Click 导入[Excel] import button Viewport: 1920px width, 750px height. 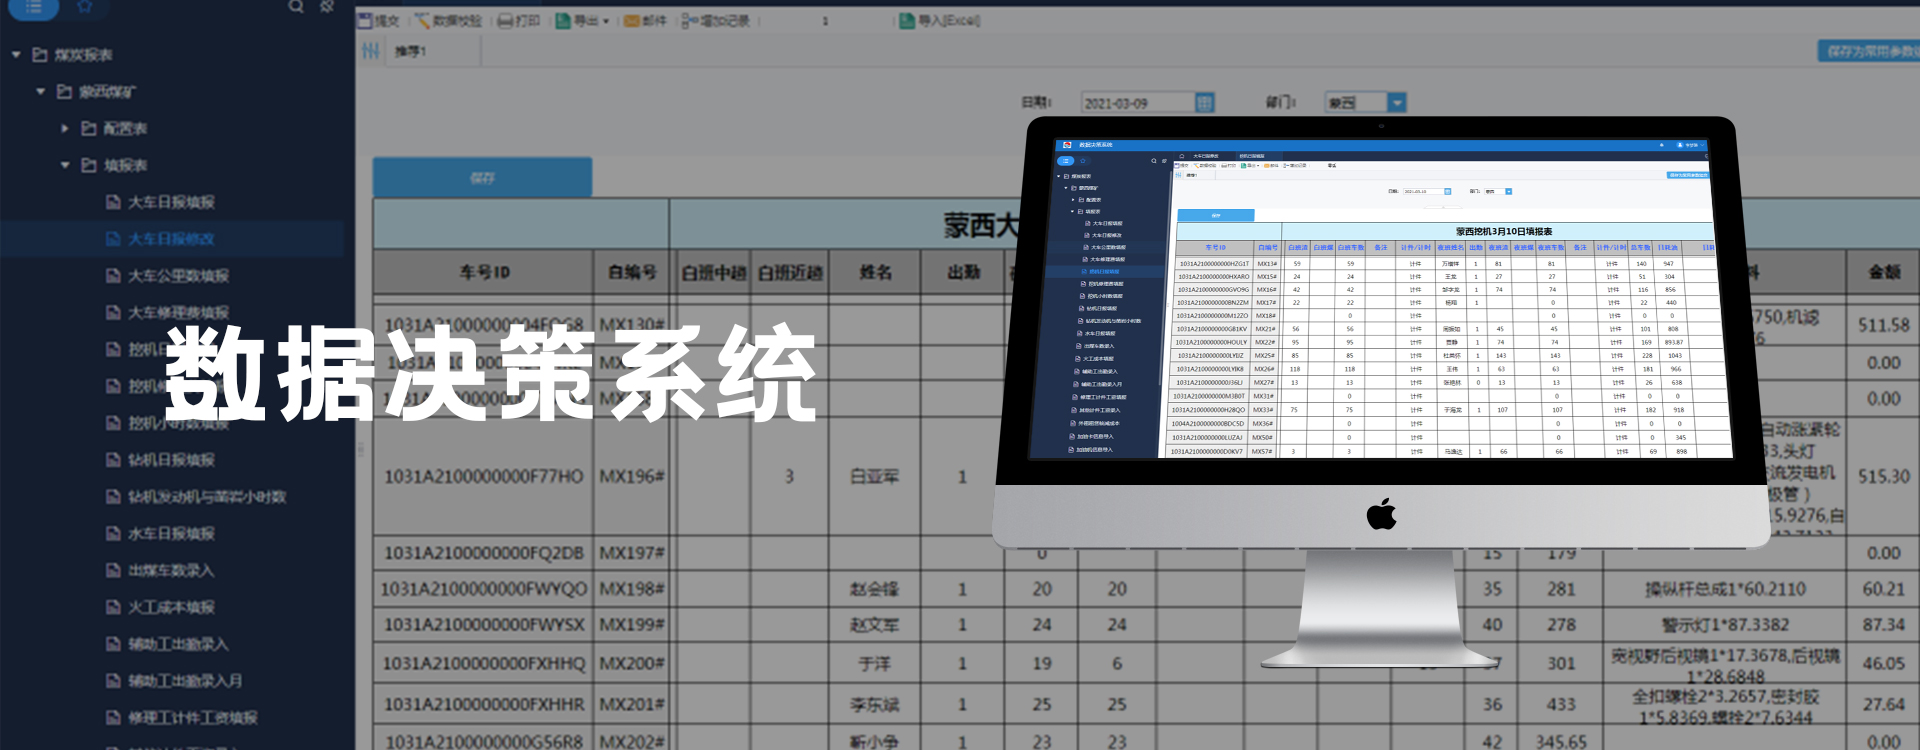pos(940,20)
